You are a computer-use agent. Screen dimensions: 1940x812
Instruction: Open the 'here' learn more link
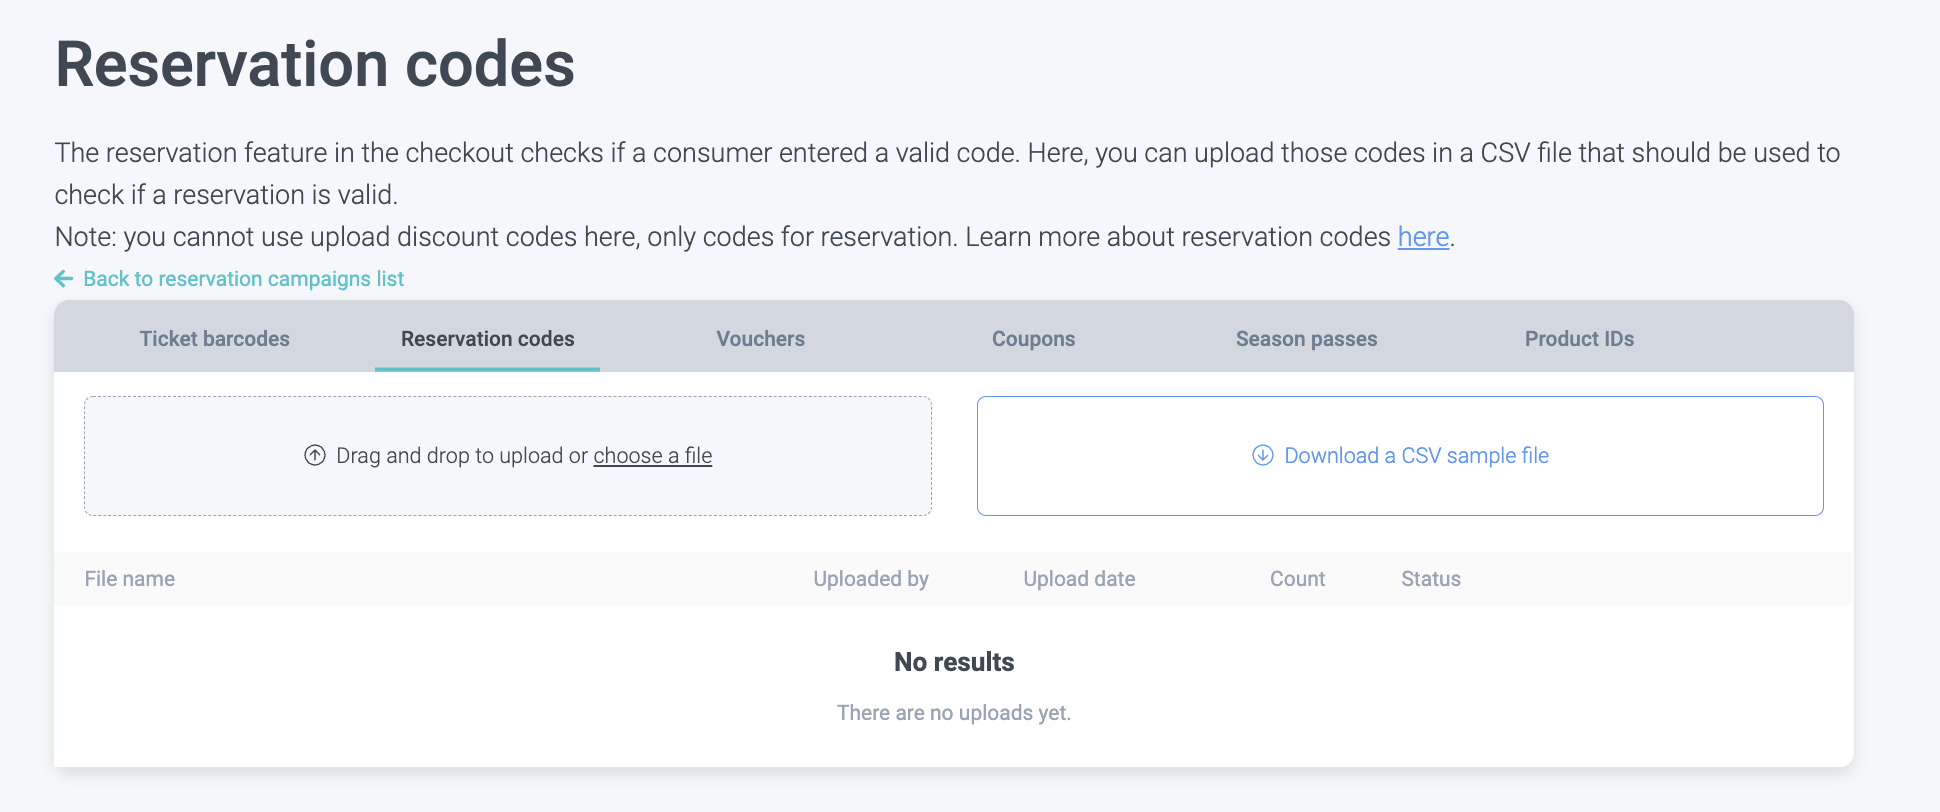click(x=1423, y=237)
